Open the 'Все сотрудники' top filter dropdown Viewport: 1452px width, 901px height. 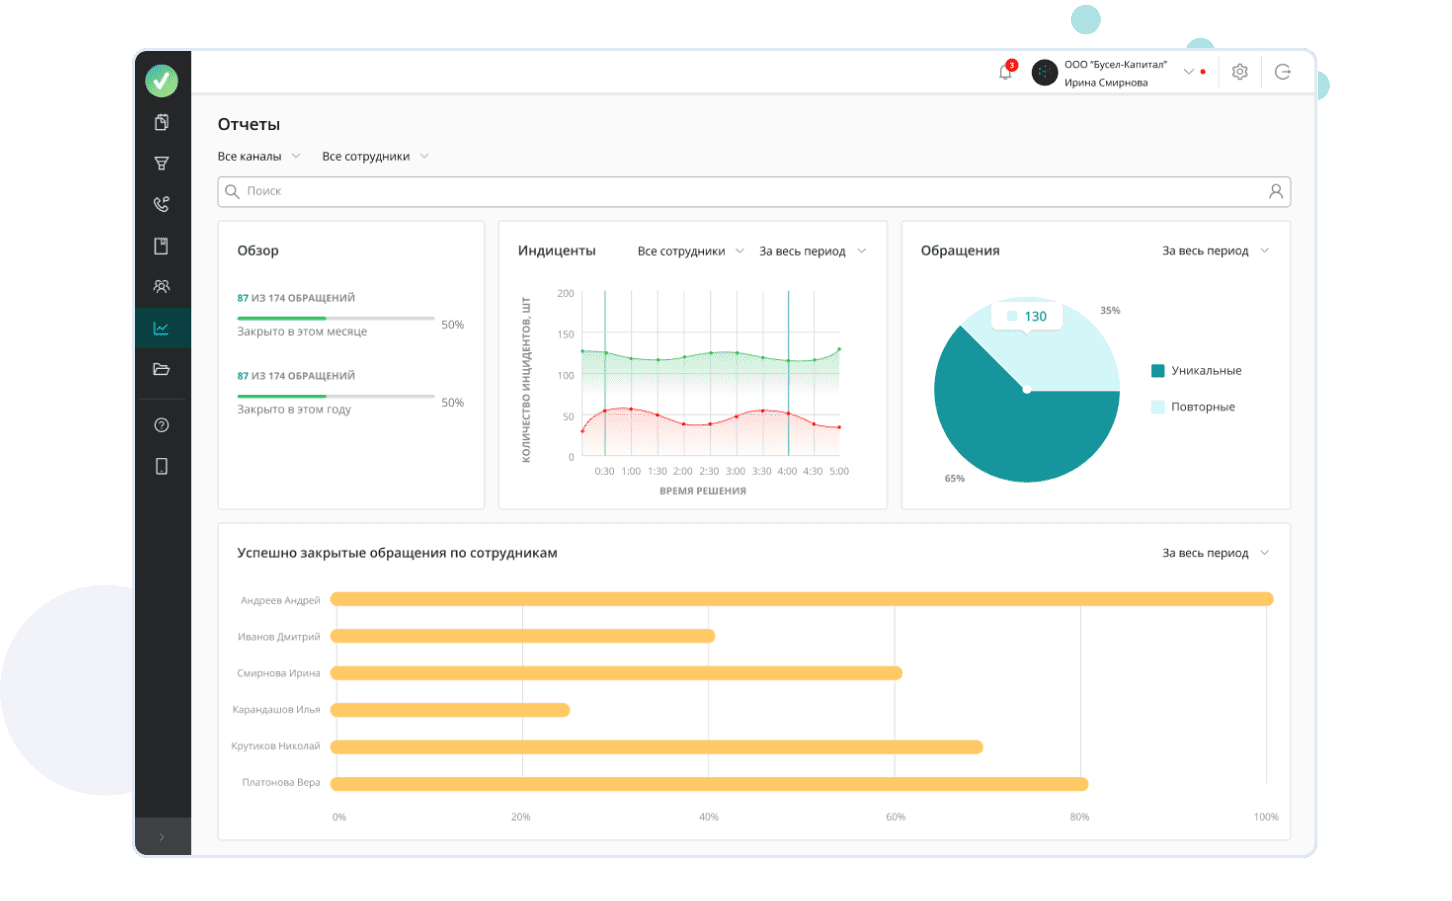[x=375, y=156]
